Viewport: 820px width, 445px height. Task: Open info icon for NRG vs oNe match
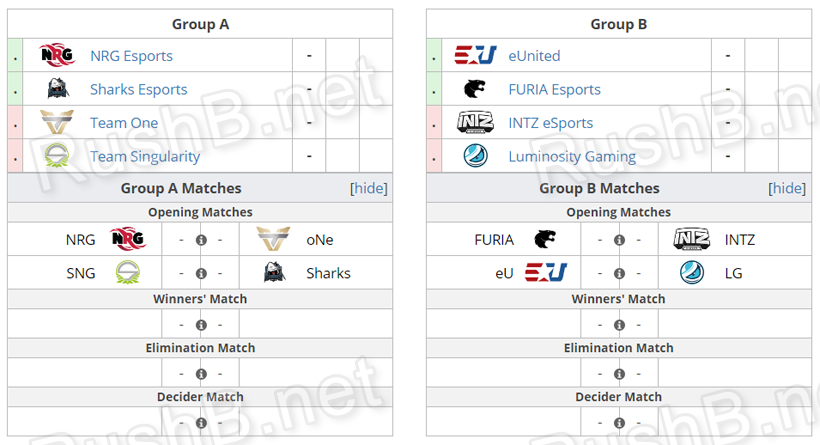click(201, 240)
